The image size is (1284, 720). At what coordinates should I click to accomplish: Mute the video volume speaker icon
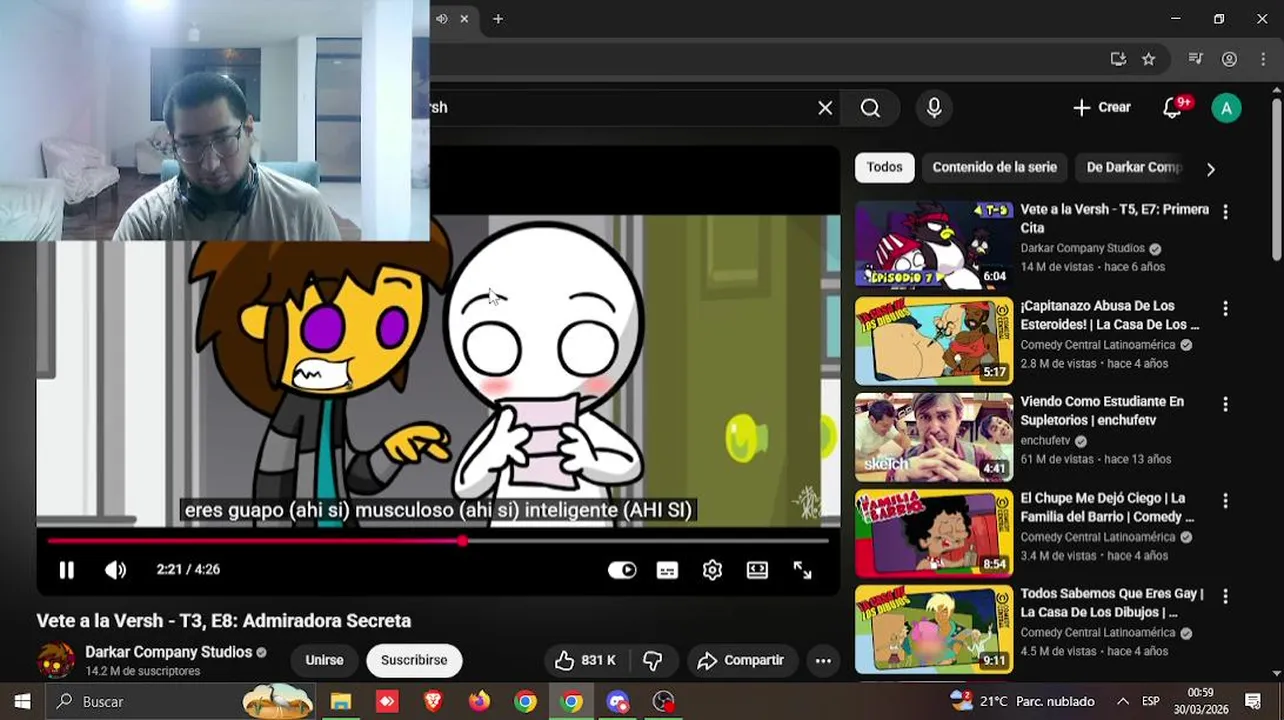115,570
